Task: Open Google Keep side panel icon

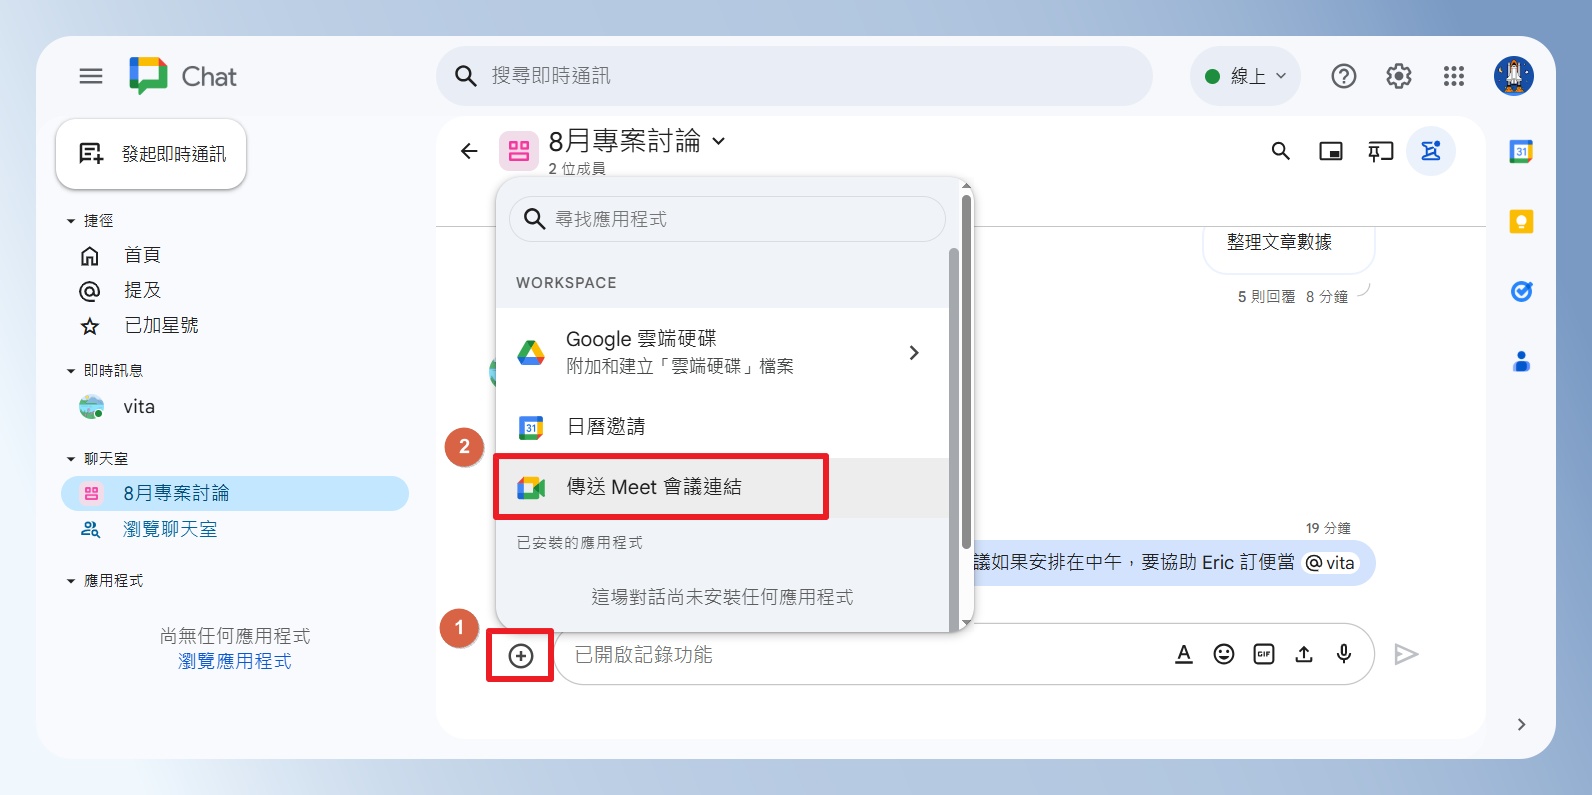Action: point(1521,221)
